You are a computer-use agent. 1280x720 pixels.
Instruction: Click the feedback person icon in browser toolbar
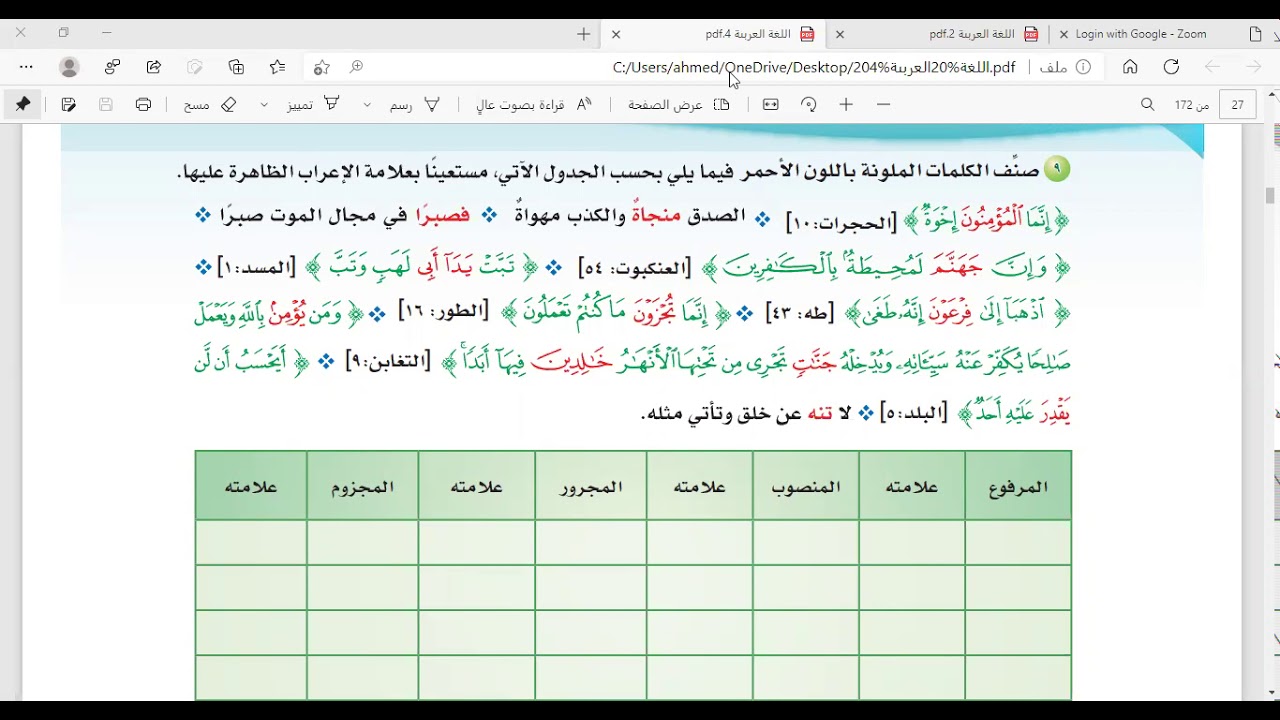[112, 67]
